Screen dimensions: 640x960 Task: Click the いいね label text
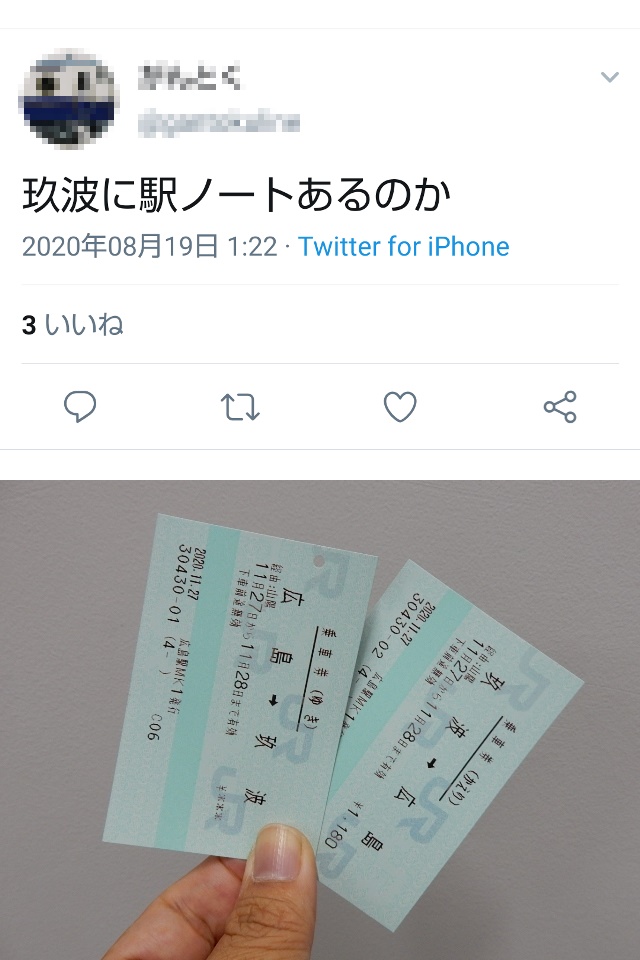tap(84, 324)
